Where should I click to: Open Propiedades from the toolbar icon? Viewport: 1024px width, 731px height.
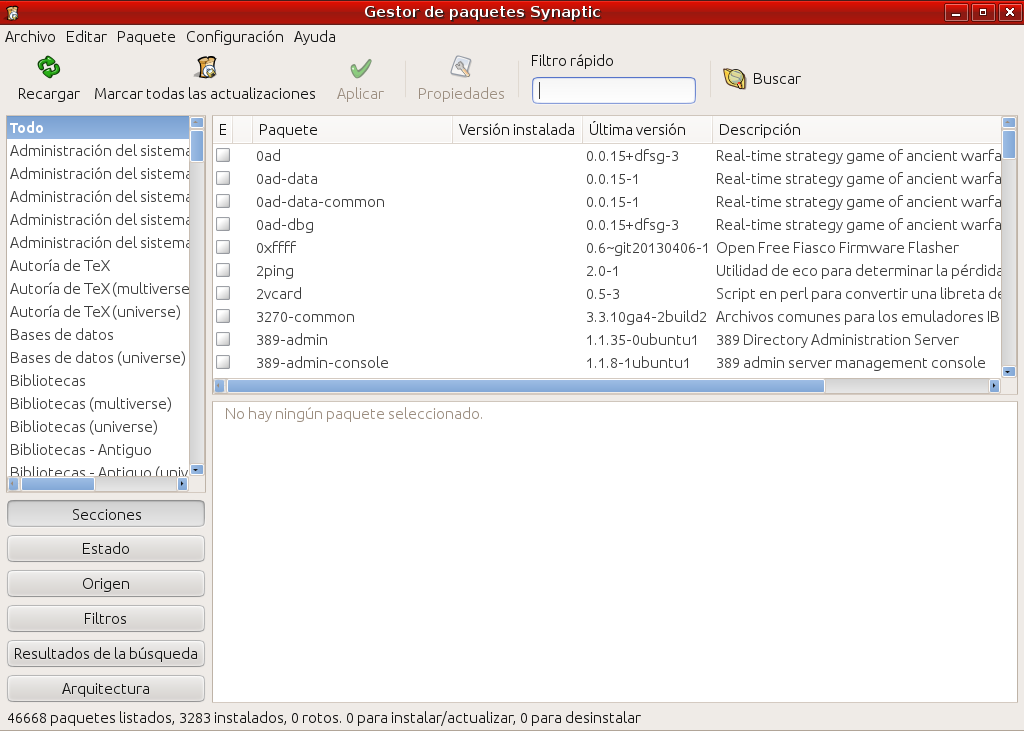(x=461, y=68)
